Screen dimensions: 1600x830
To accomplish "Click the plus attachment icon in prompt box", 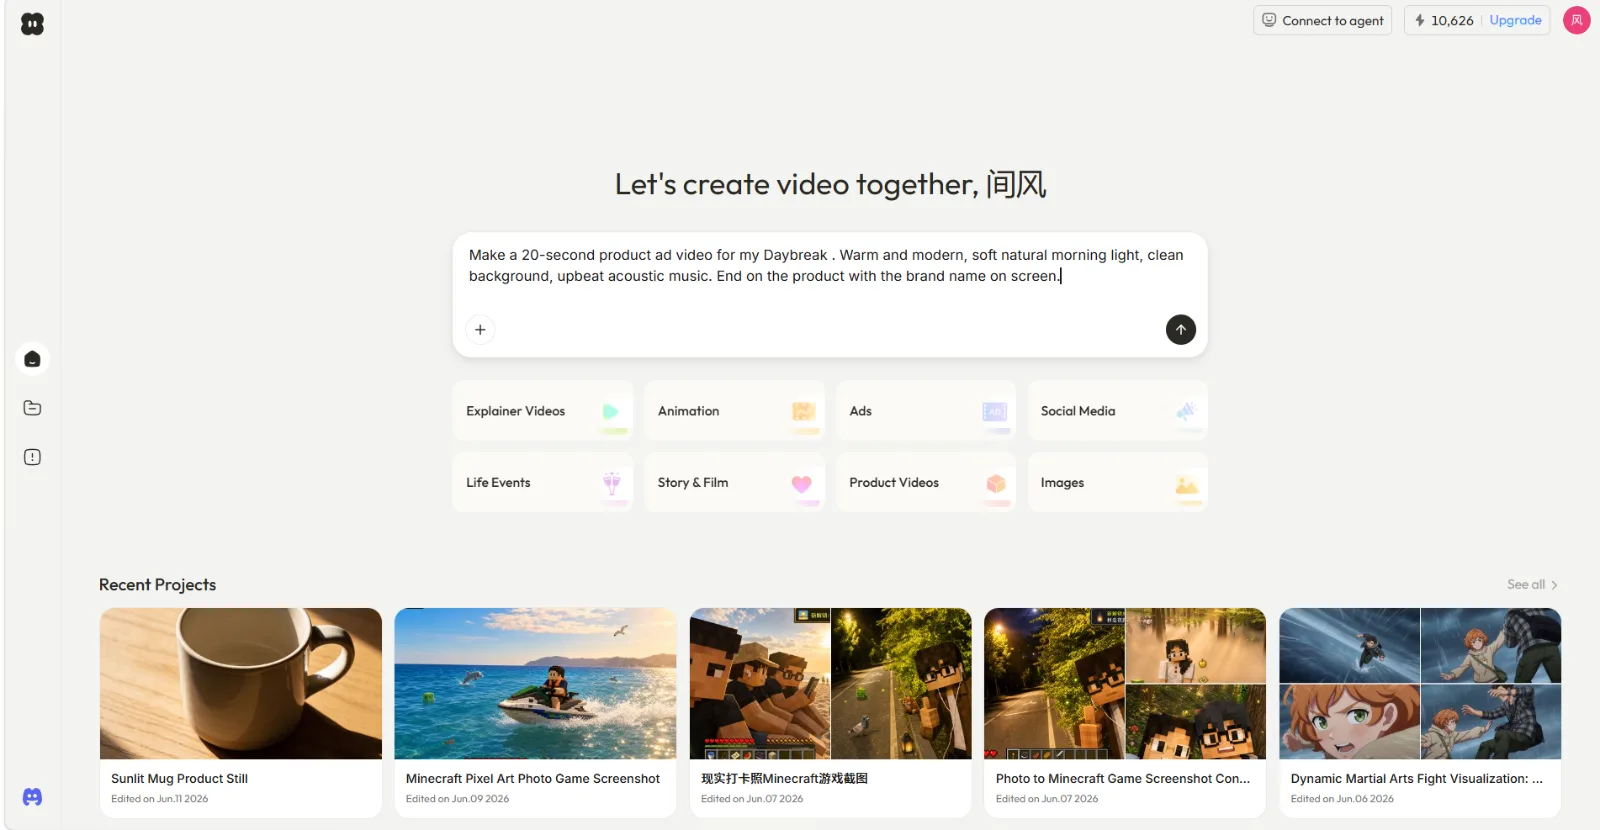I will point(480,330).
